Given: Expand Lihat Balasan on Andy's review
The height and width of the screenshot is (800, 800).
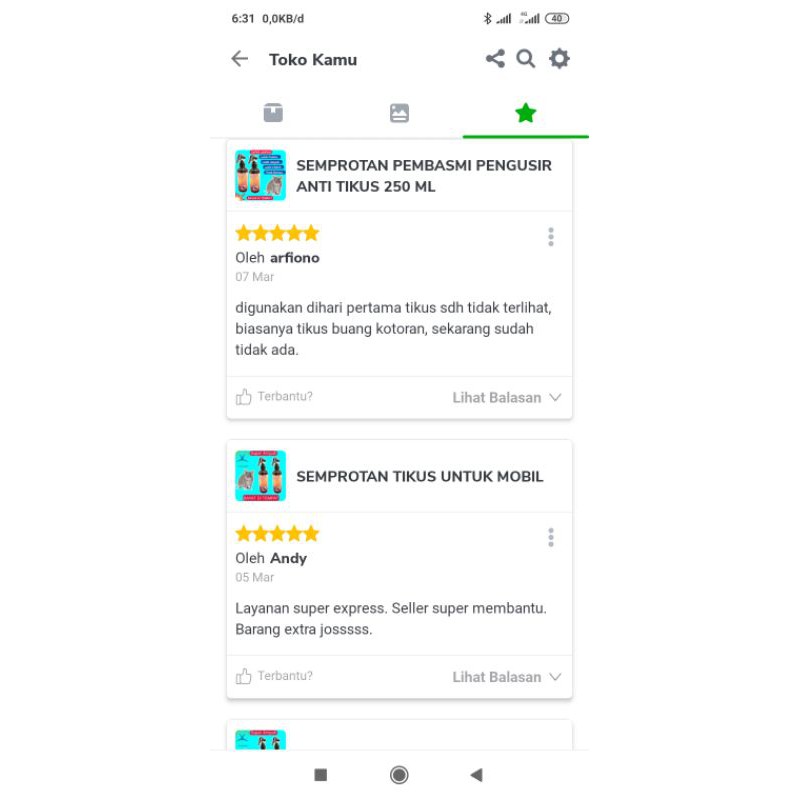Looking at the screenshot, I should coord(507,677).
